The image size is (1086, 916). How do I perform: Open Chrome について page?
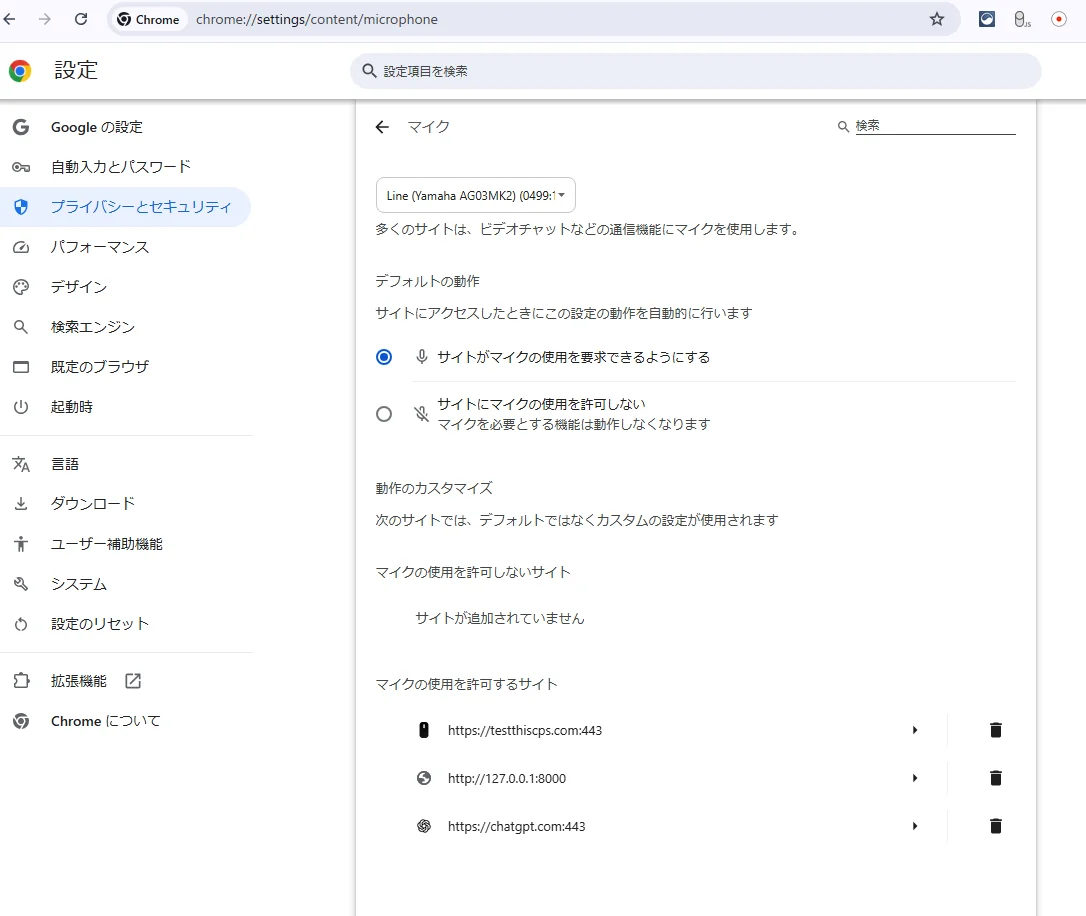[105, 721]
